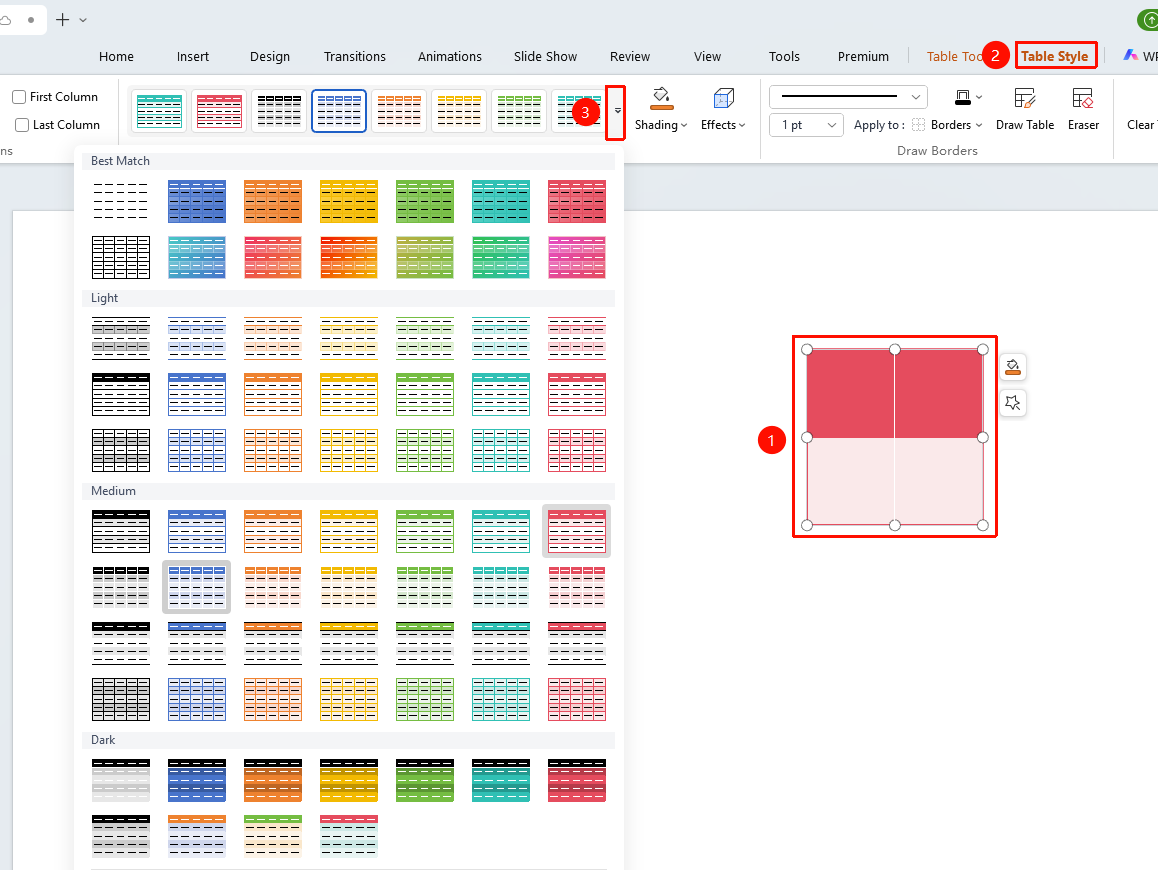Open the Shading fill options
1158x870 pixels.
coord(661,110)
